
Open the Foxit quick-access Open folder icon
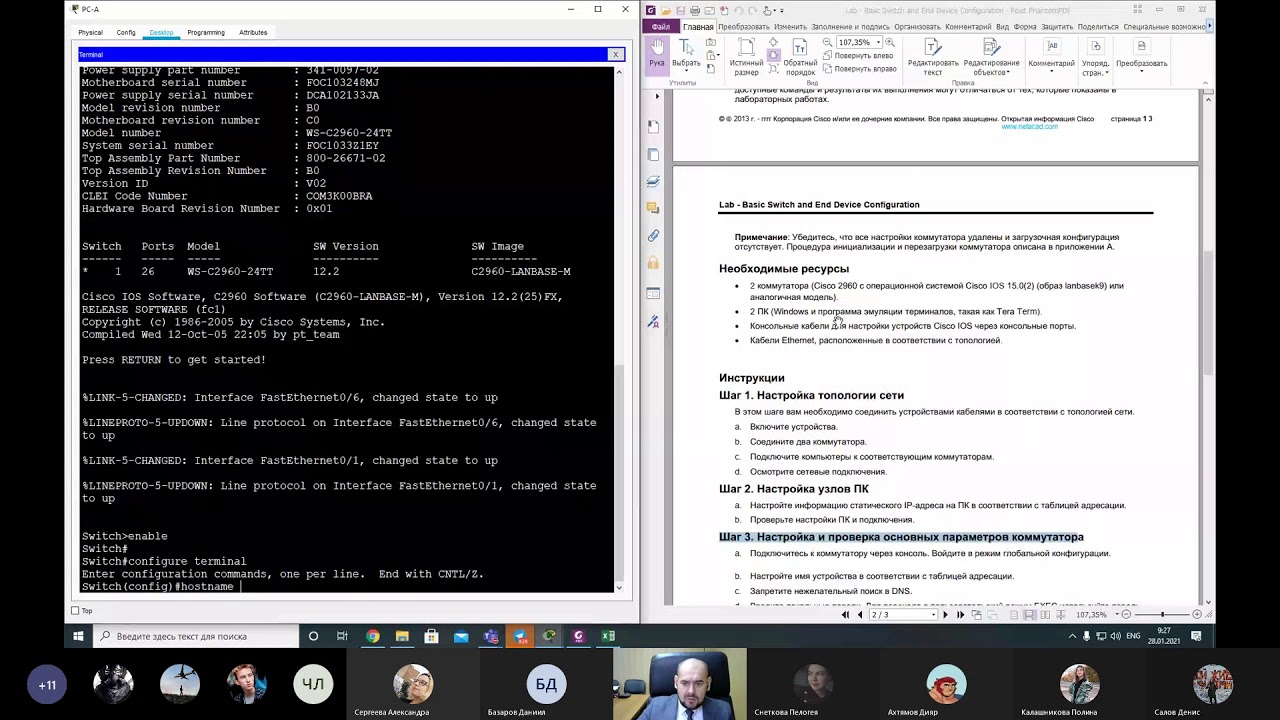[667, 10]
